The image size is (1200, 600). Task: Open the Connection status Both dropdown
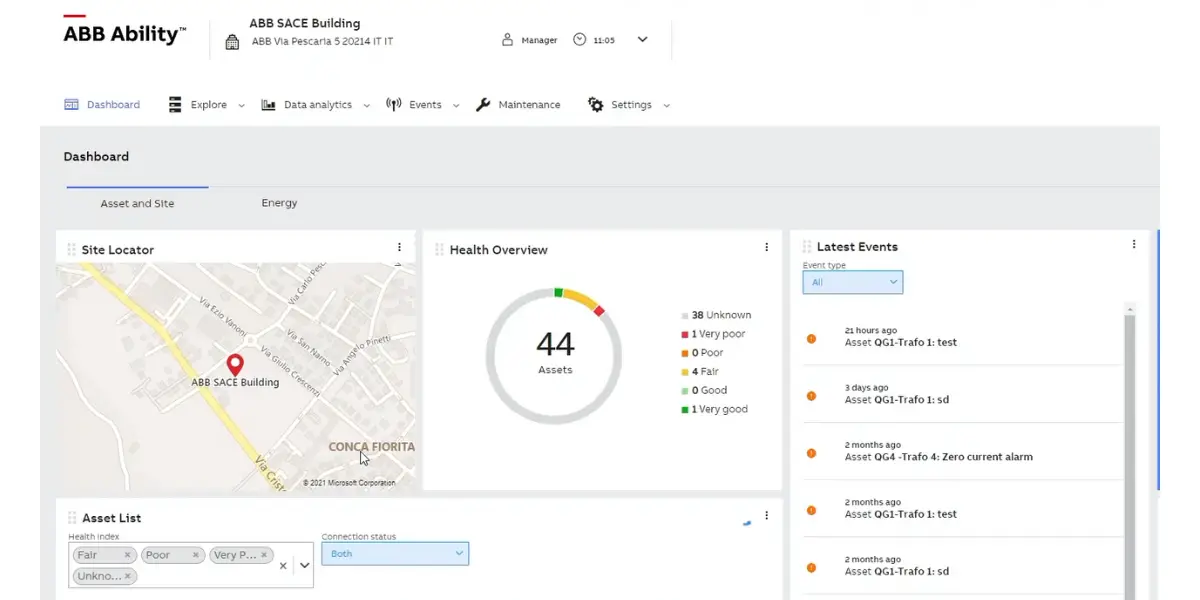pyautogui.click(x=395, y=553)
